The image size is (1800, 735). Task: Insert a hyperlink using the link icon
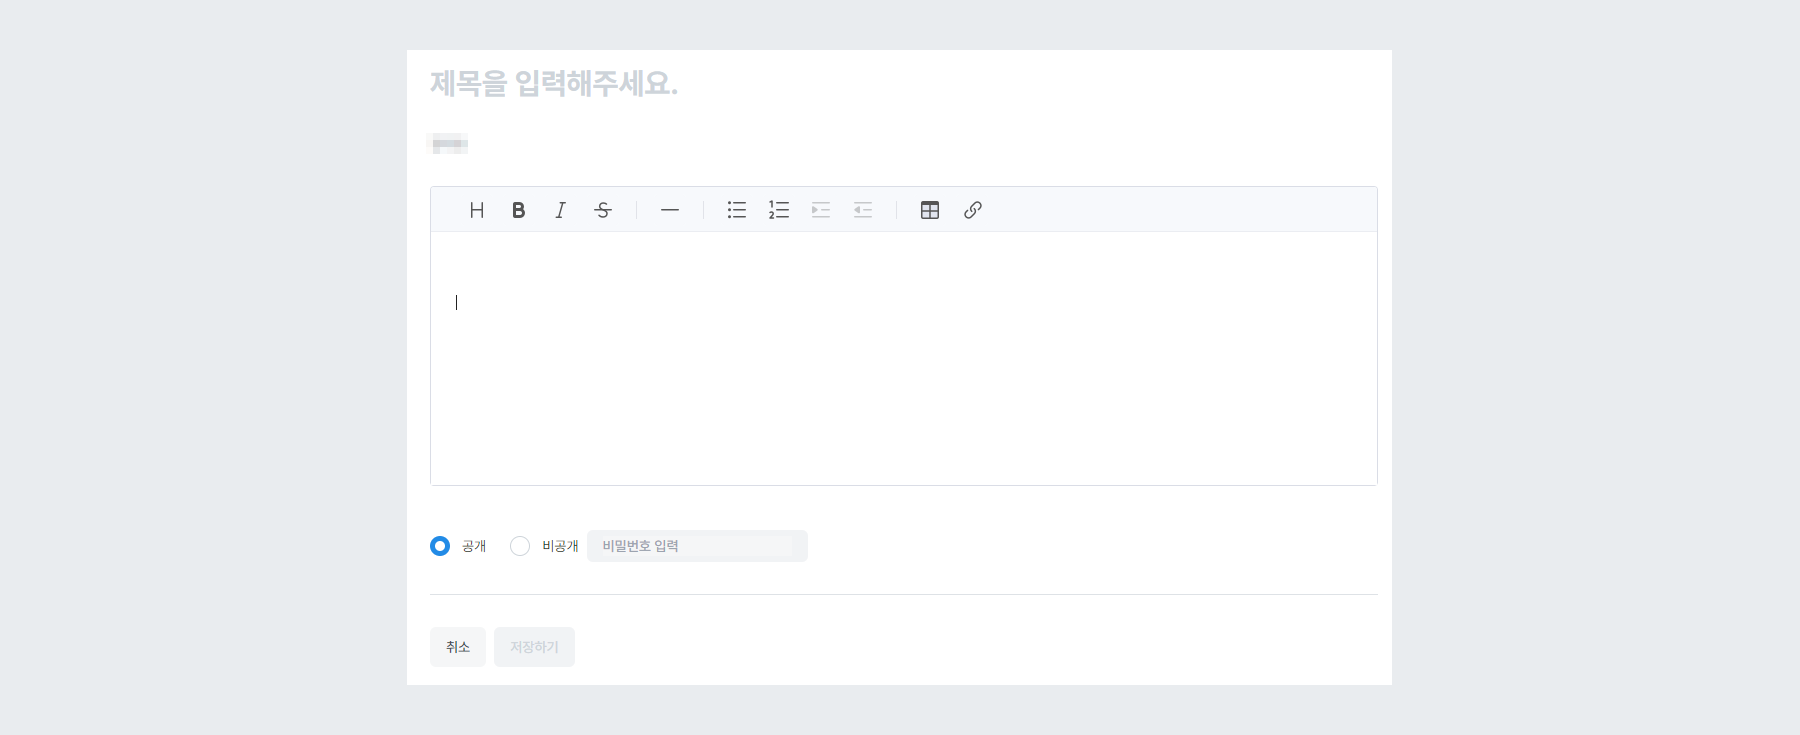(x=971, y=210)
